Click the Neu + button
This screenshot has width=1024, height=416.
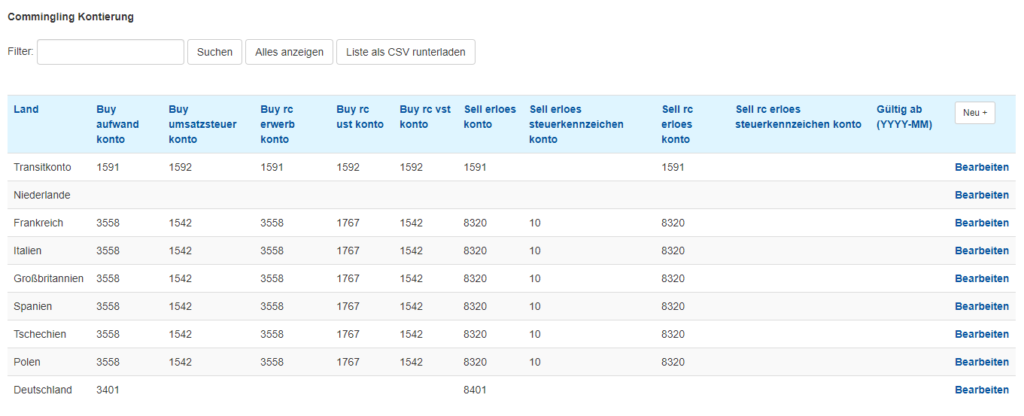pos(975,112)
